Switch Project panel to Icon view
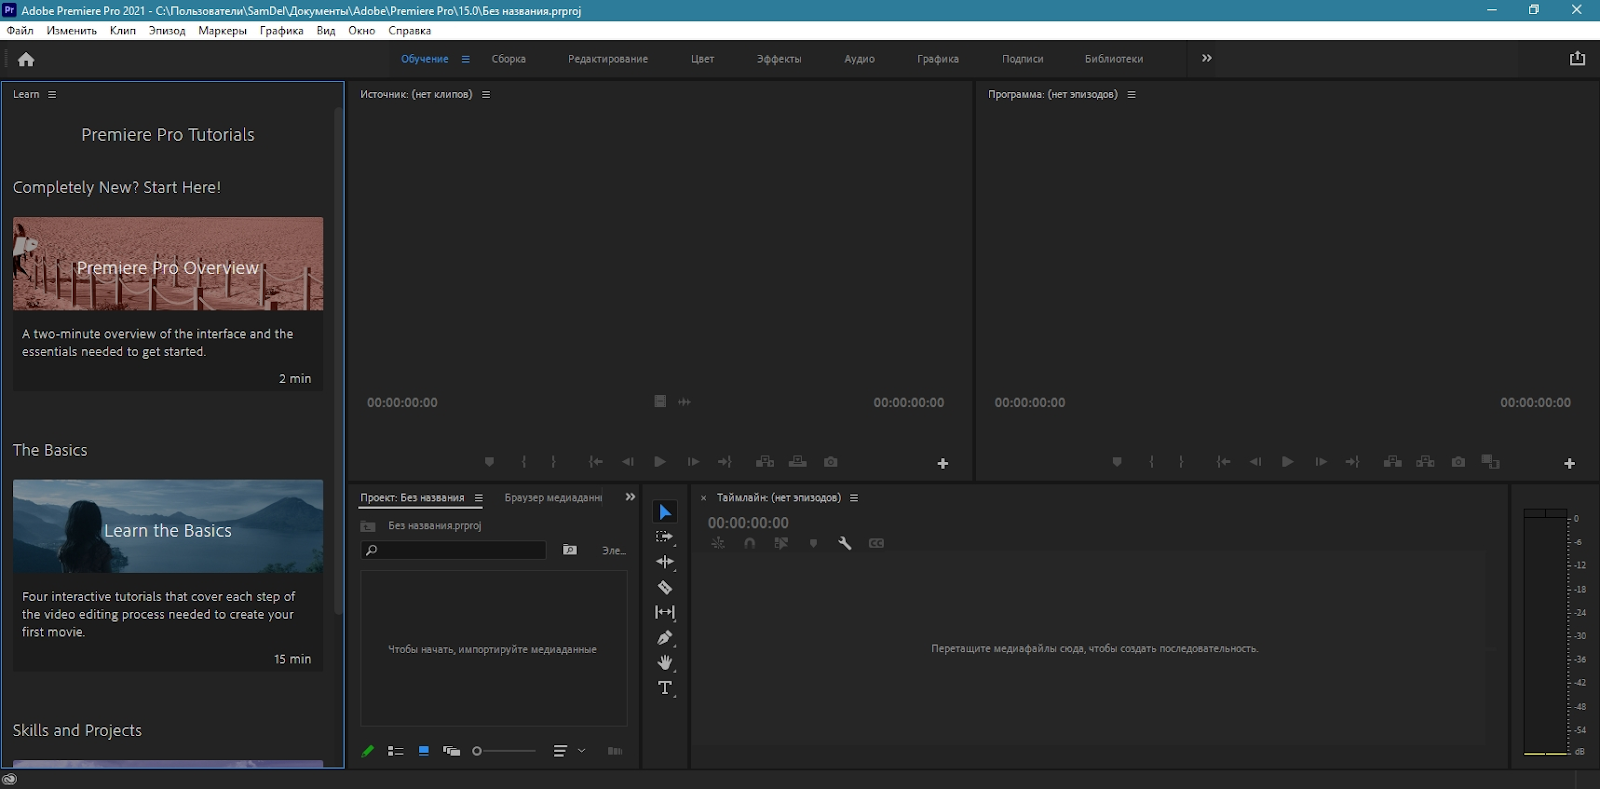Image resolution: width=1600 pixels, height=789 pixels. (424, 751)
